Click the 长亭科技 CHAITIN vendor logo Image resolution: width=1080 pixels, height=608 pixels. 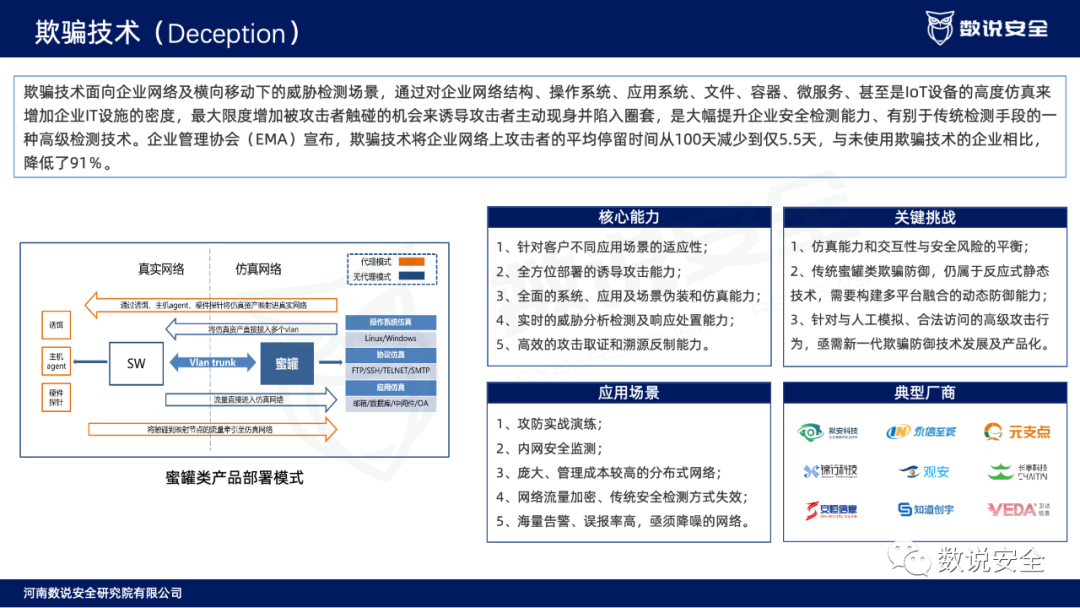1017,472
